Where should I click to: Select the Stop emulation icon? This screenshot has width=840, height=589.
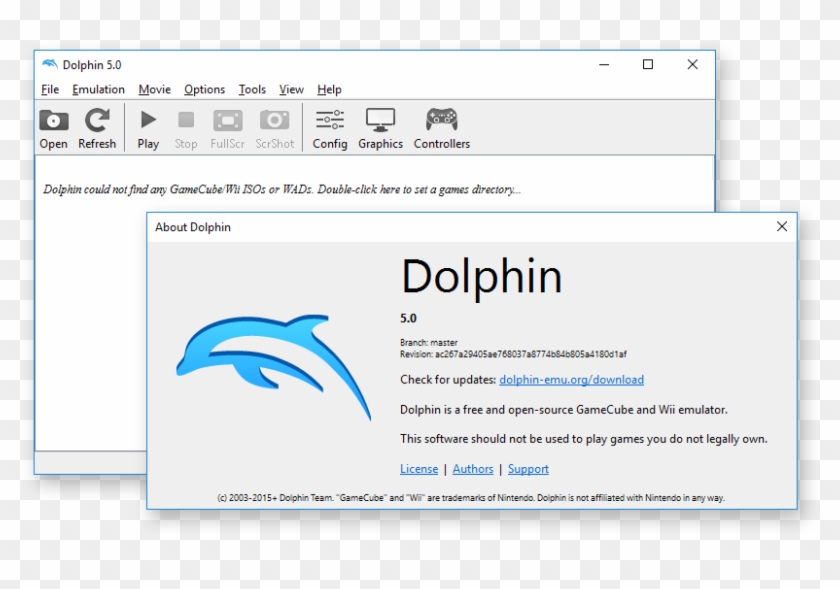coord(185,120)
